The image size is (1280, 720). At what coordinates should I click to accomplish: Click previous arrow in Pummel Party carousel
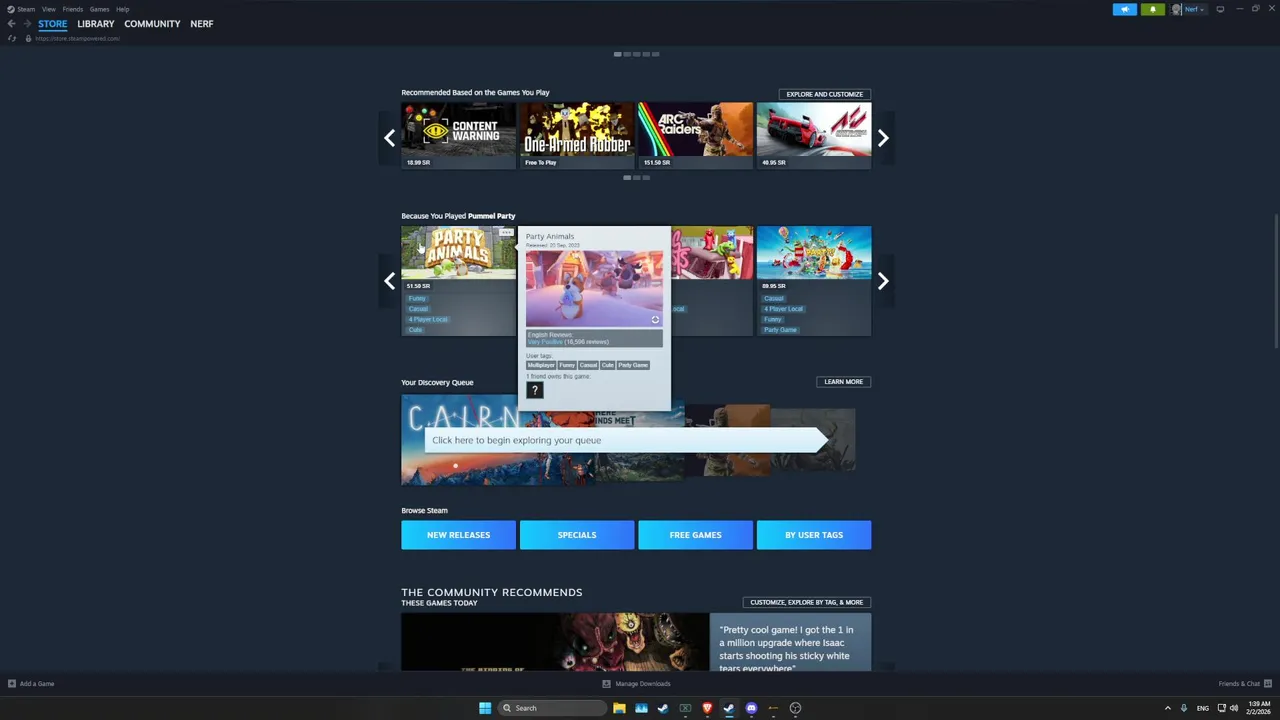point(389,281)
